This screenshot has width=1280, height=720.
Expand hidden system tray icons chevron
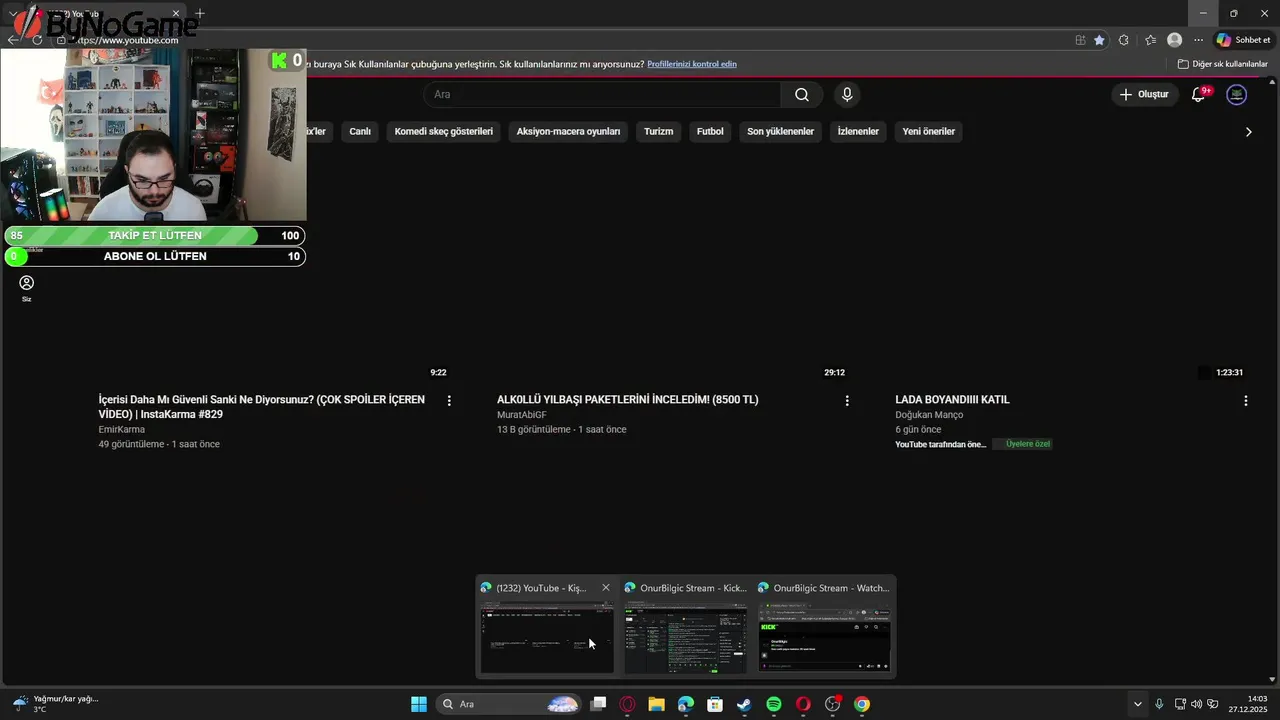pos(1137,704)
